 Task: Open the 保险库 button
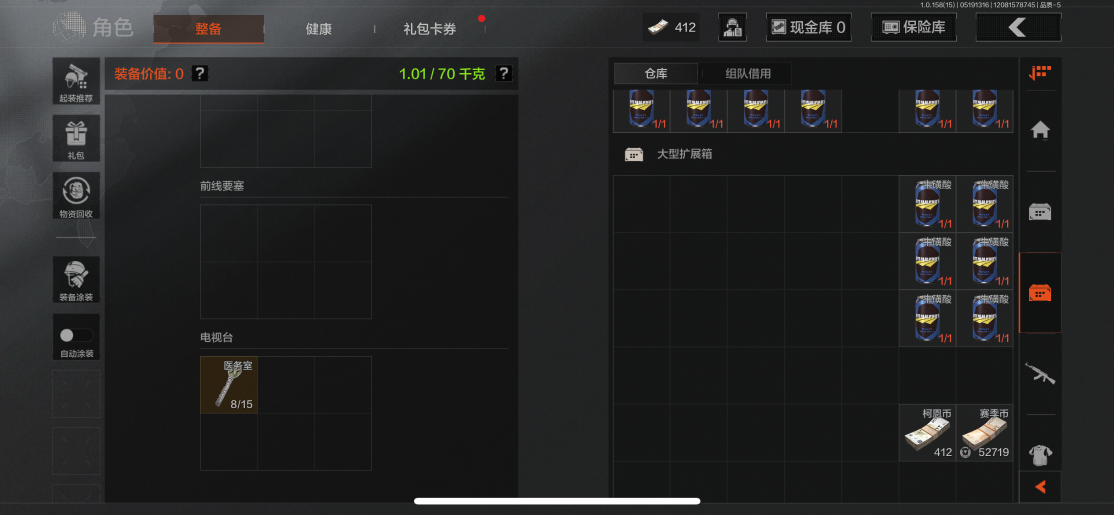coord(914,28)
